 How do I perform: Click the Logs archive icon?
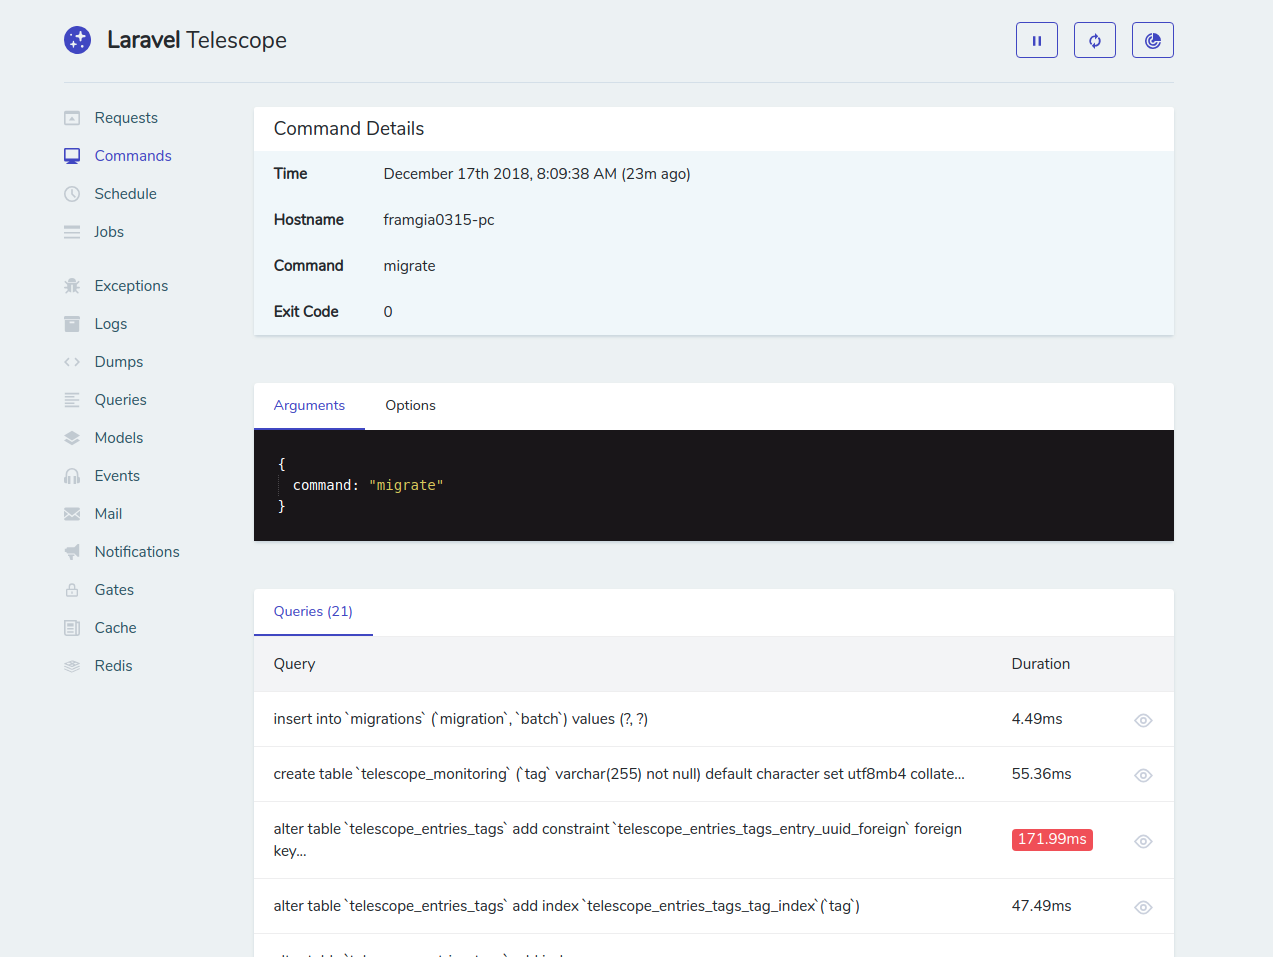click(x=72, y=324)
